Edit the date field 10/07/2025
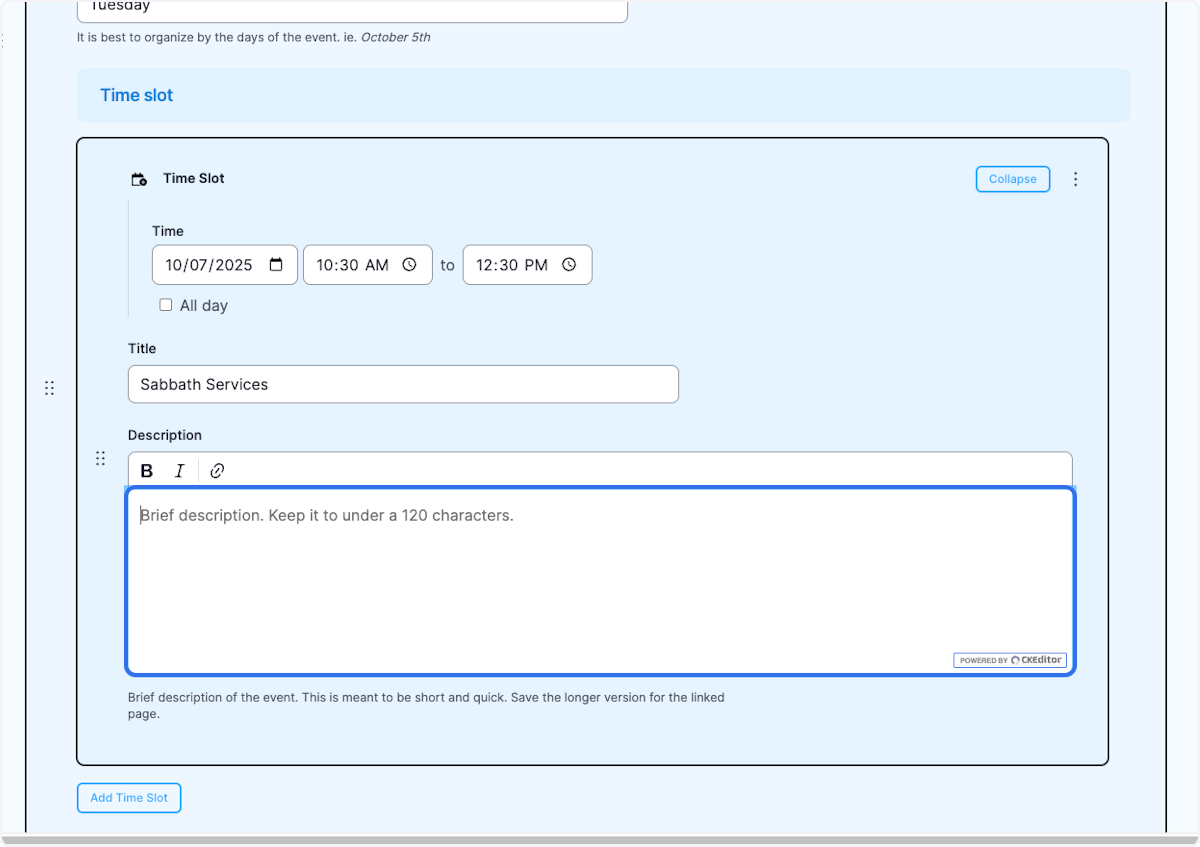The image size is (1200, 847). (225, 265)
